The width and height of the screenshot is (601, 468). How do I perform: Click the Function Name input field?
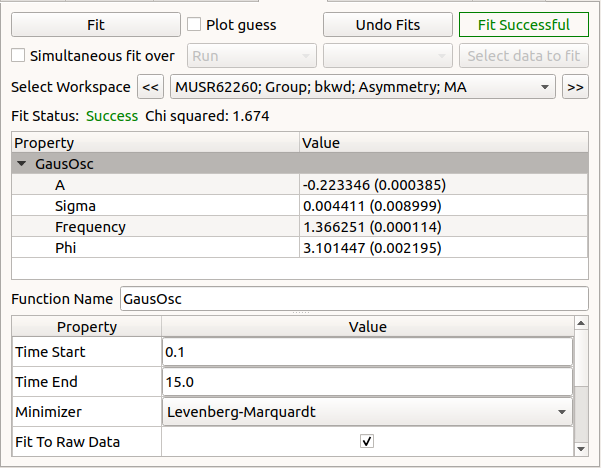point(354,298)
